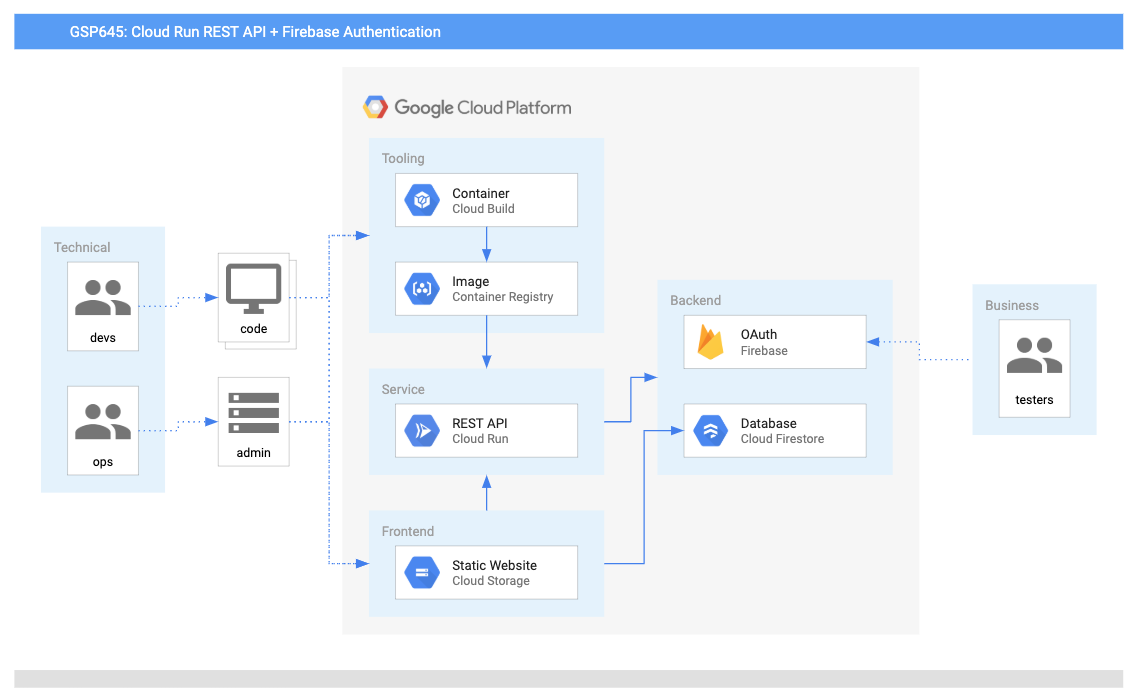Click the "Cloud Firestore" subtitle text

782,439
